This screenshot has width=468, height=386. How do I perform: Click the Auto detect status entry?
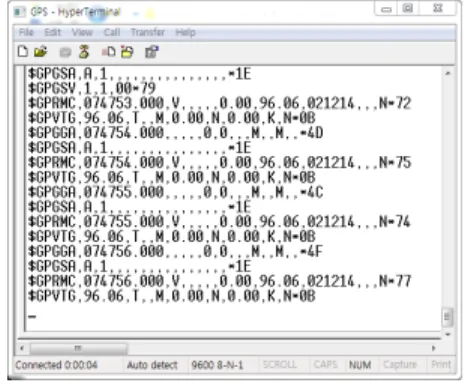tap(152, 365)
